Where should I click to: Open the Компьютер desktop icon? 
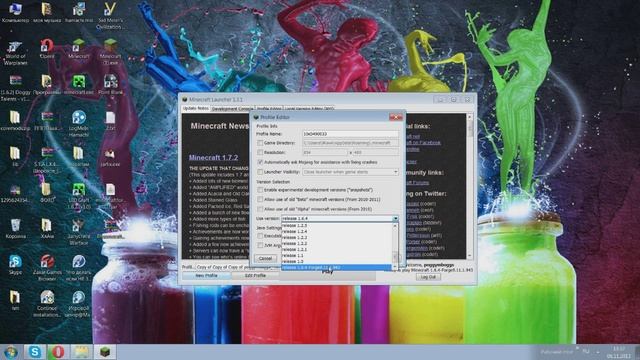coord(15,12)
